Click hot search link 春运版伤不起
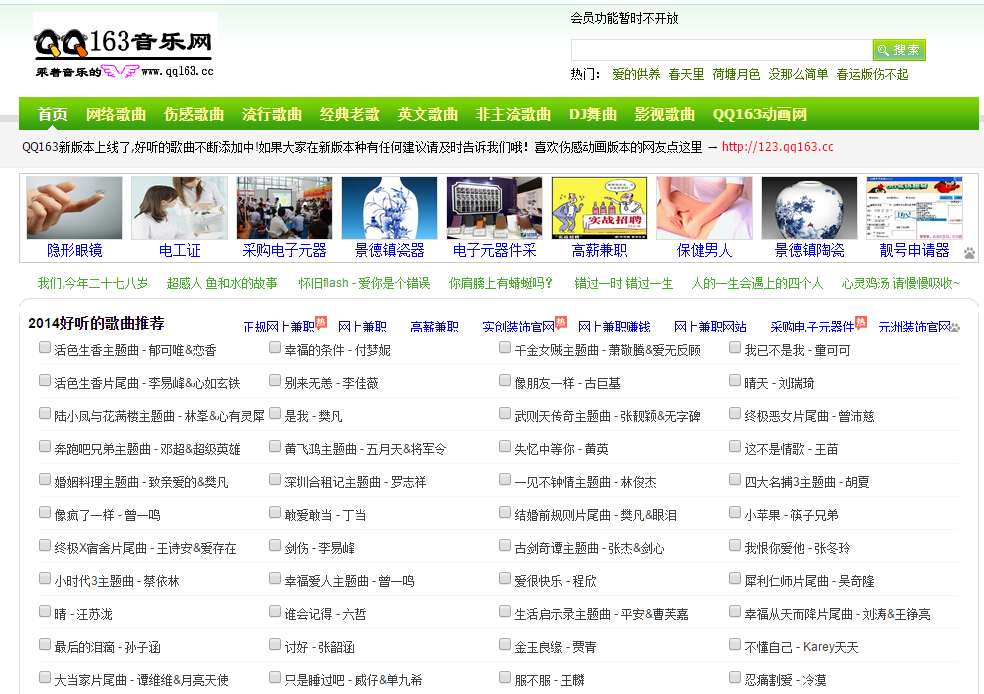 coord(872,74)
